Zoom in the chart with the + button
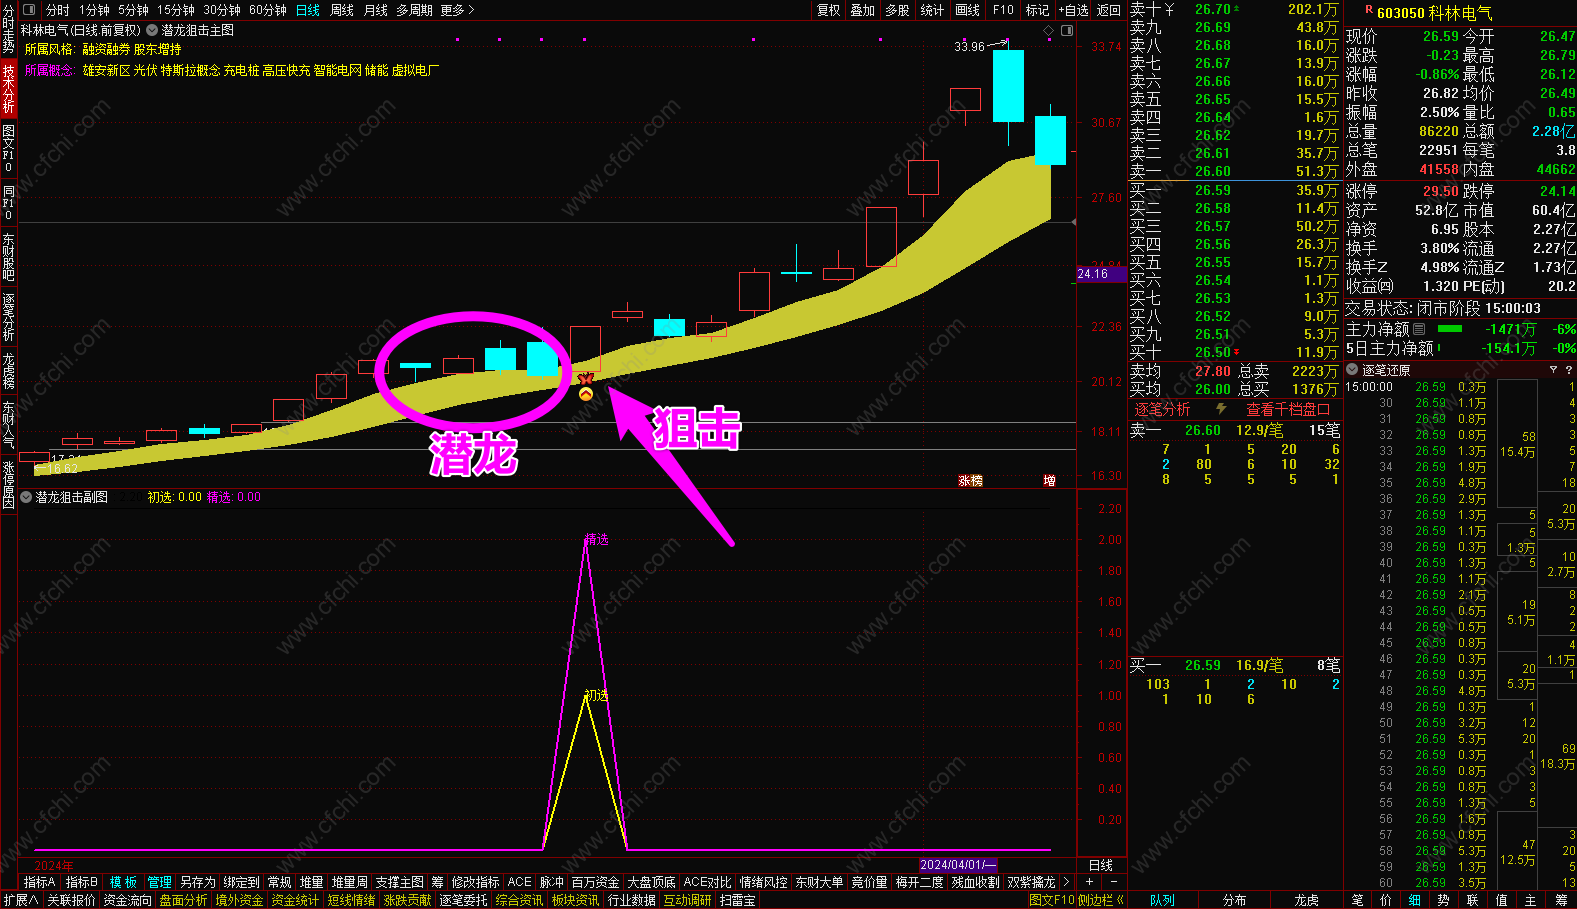1577x909 pixels. (1090, 882)
